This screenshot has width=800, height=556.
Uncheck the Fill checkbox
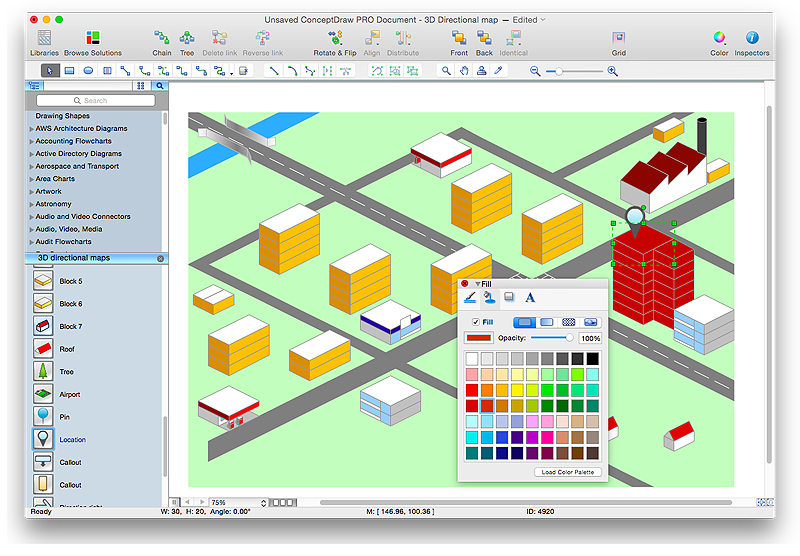[476, 322]
